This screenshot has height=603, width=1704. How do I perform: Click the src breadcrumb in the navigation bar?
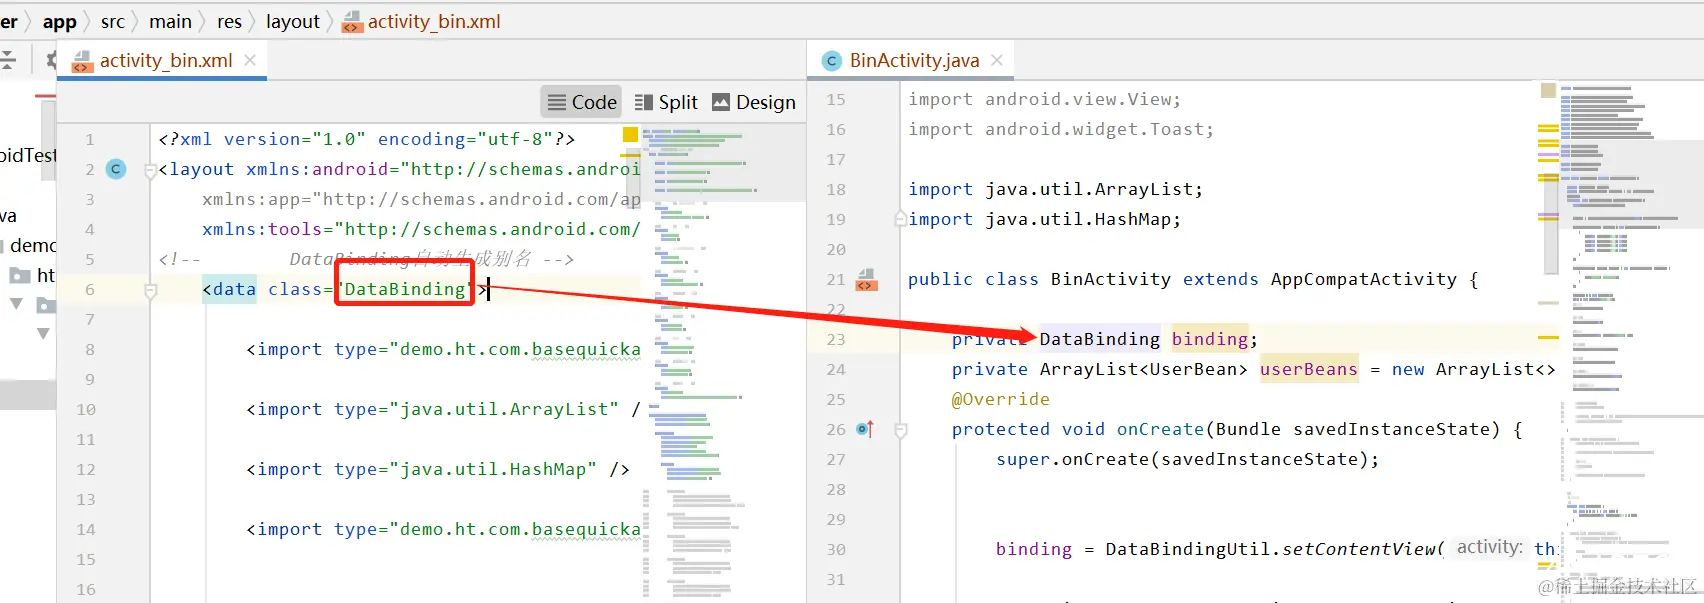pos(113,21)
